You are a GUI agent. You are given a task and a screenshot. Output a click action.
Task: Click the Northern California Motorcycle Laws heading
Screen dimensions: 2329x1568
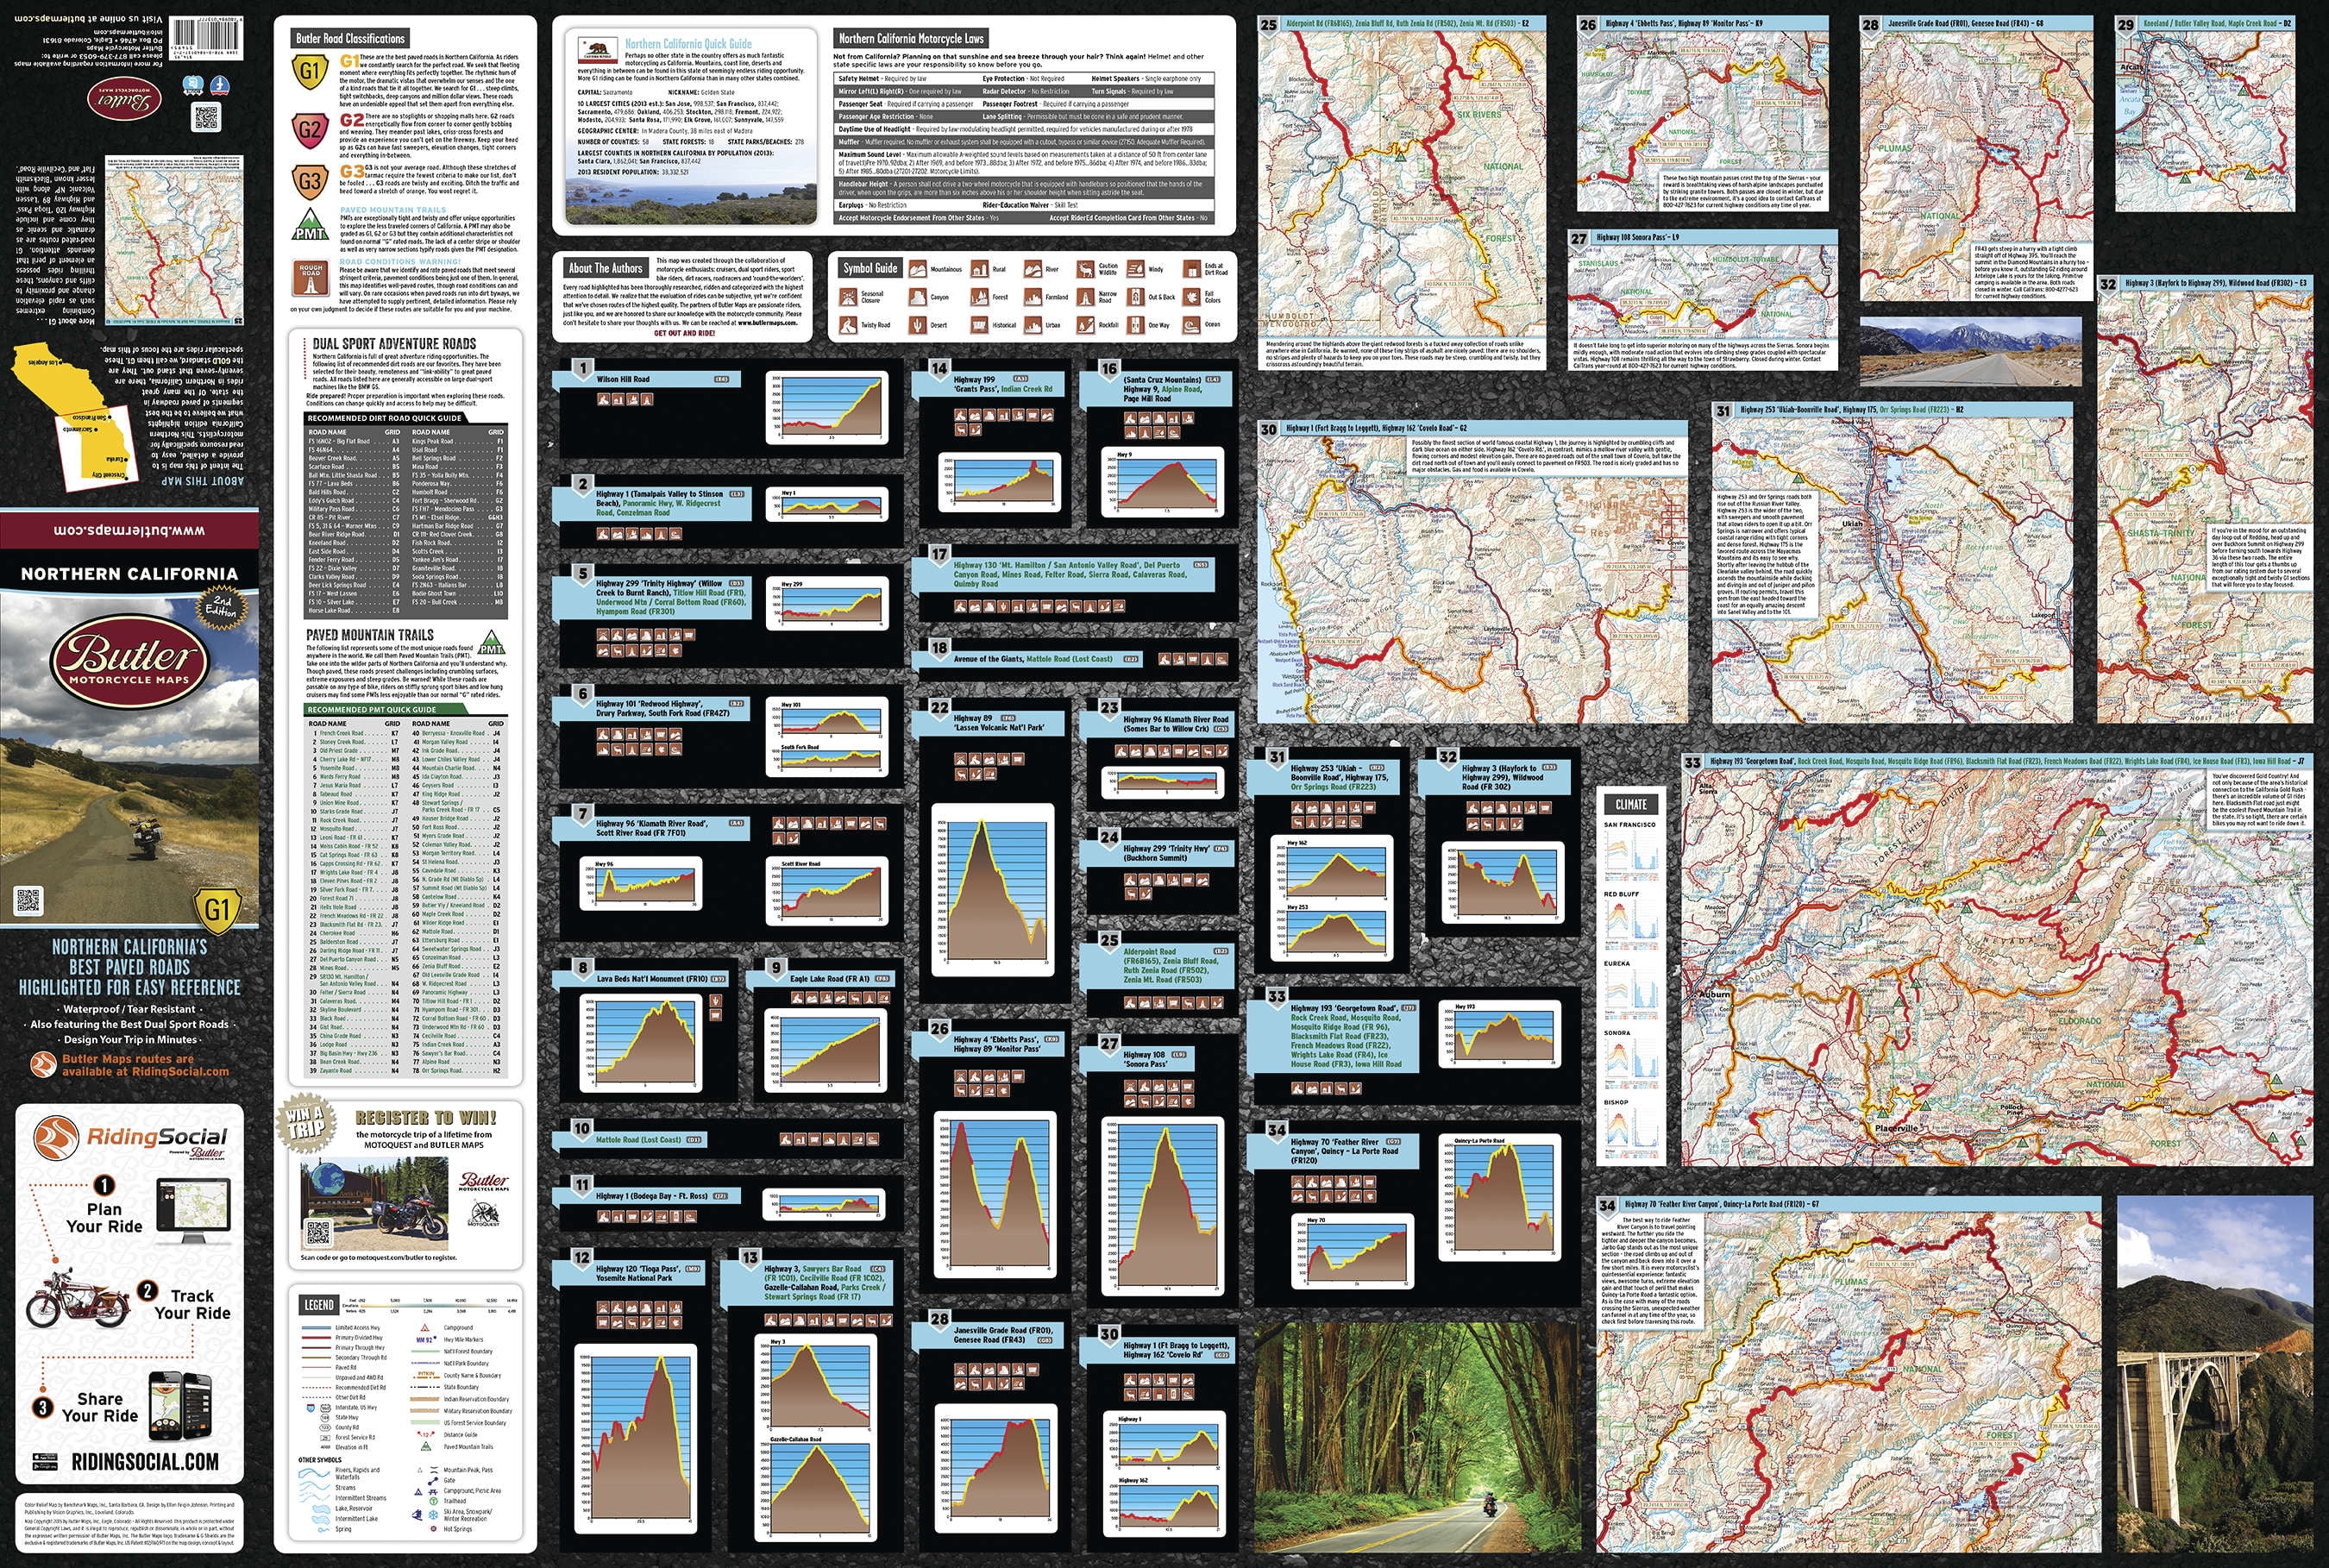coord(911,38)
